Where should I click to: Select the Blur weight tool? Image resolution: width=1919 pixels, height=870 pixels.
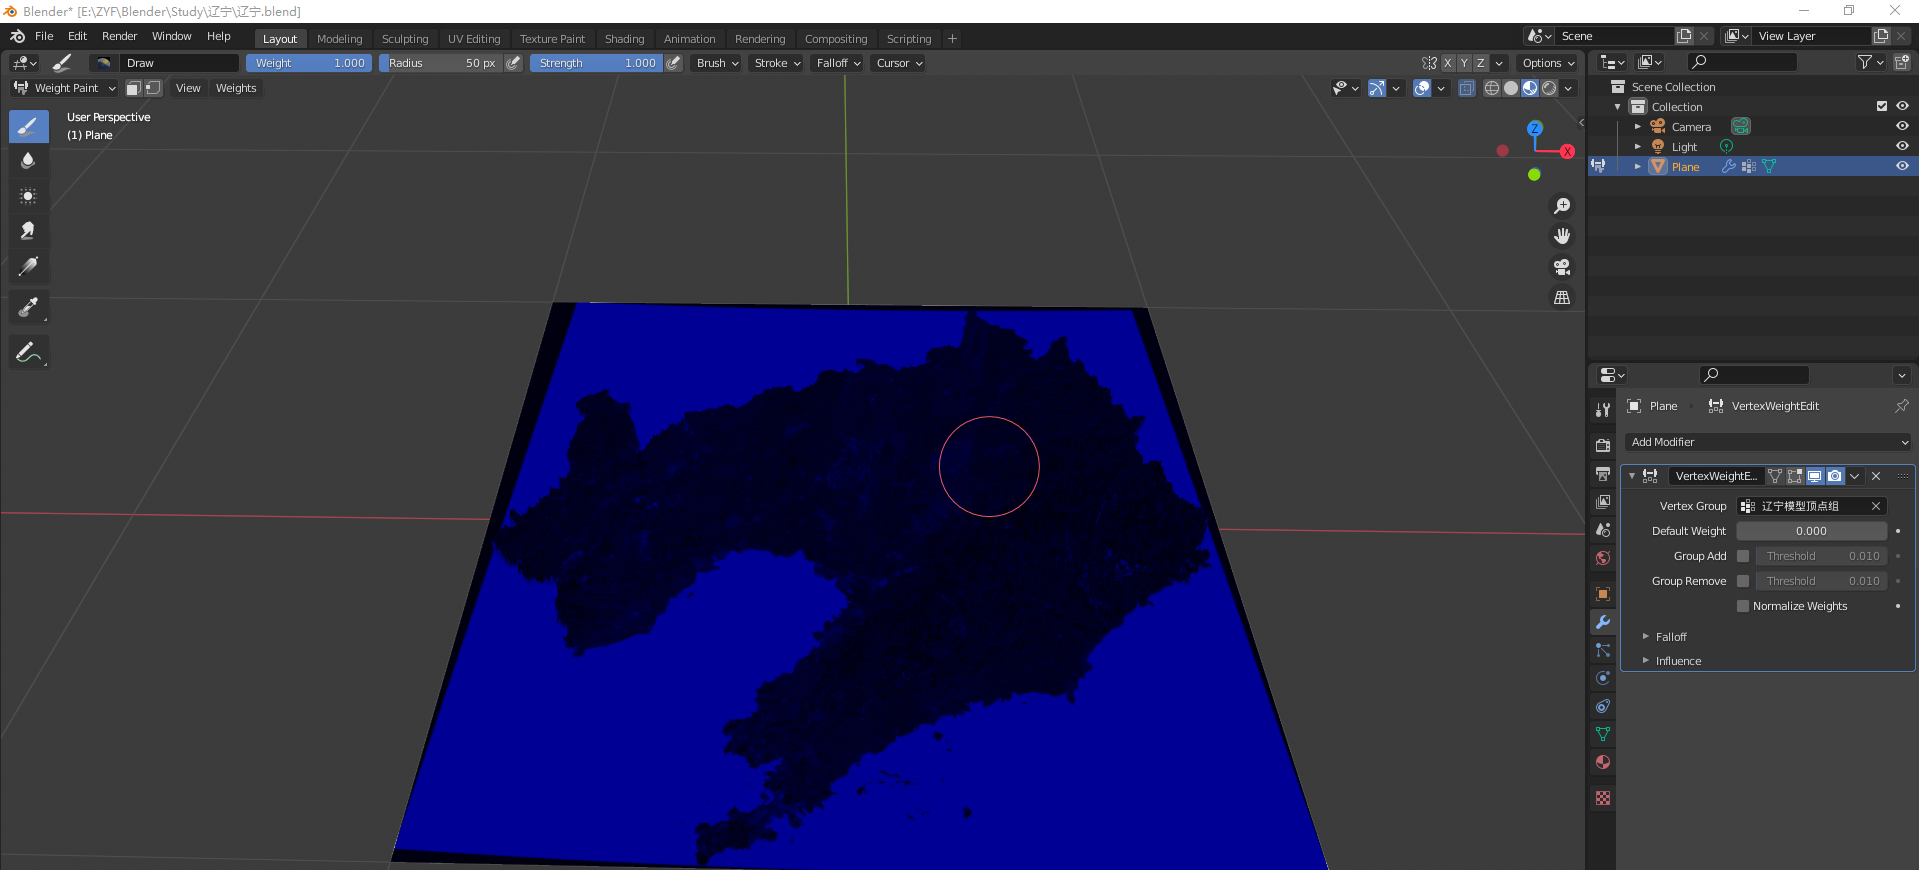pyautogui.click(x=28, y=161)
